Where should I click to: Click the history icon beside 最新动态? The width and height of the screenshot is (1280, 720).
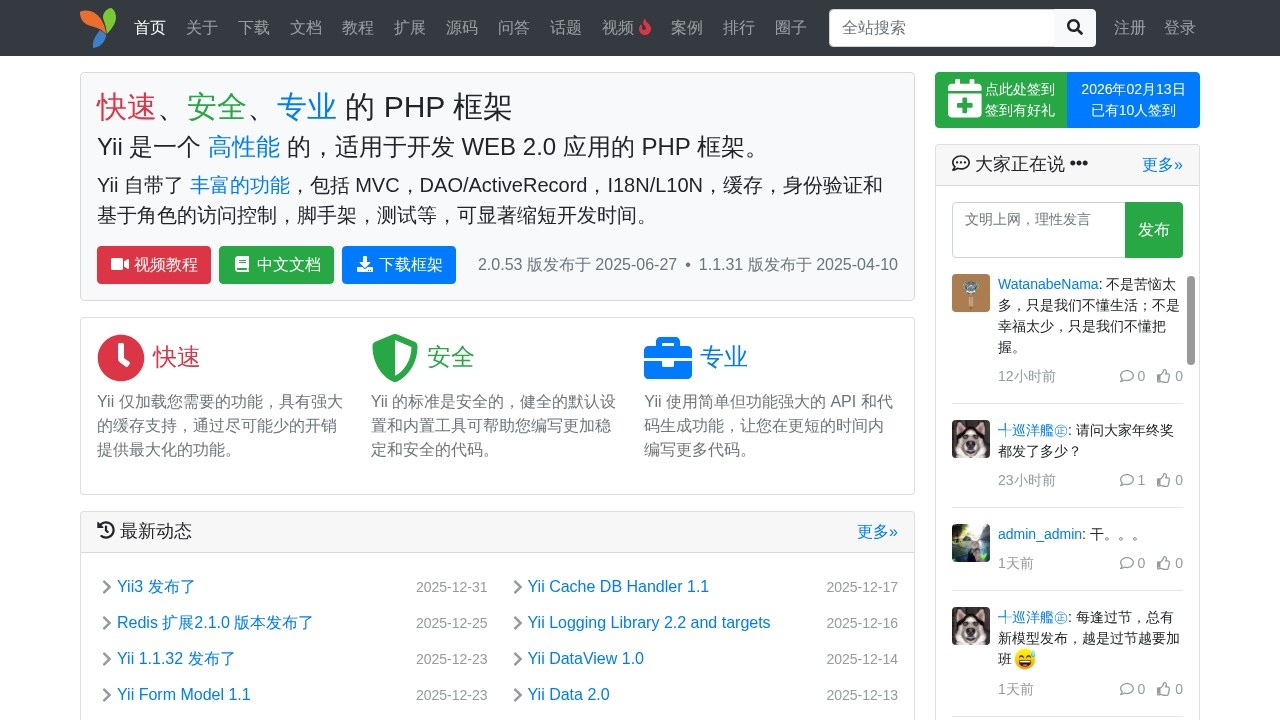pos(105,530)
